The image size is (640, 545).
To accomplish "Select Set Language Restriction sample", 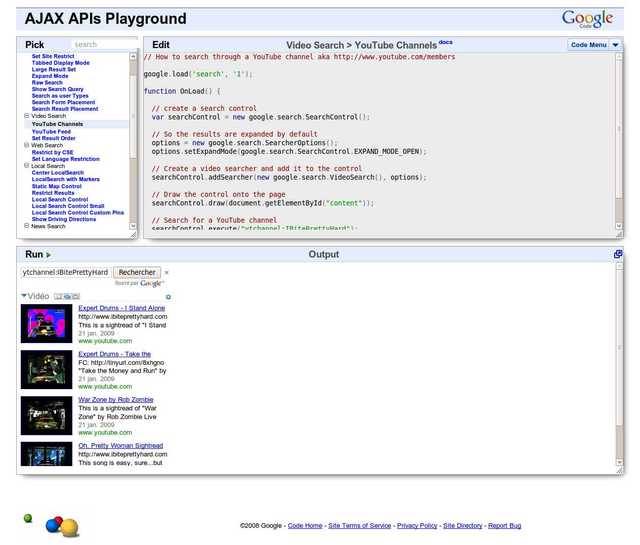I will click(x=66, y=159).
